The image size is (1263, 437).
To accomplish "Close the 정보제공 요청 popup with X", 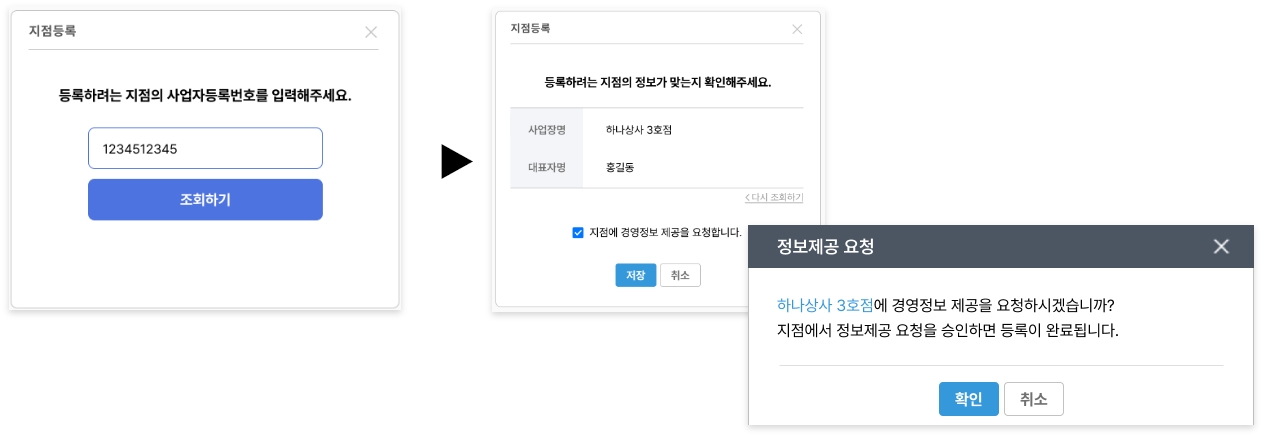I will [1221, 247].
